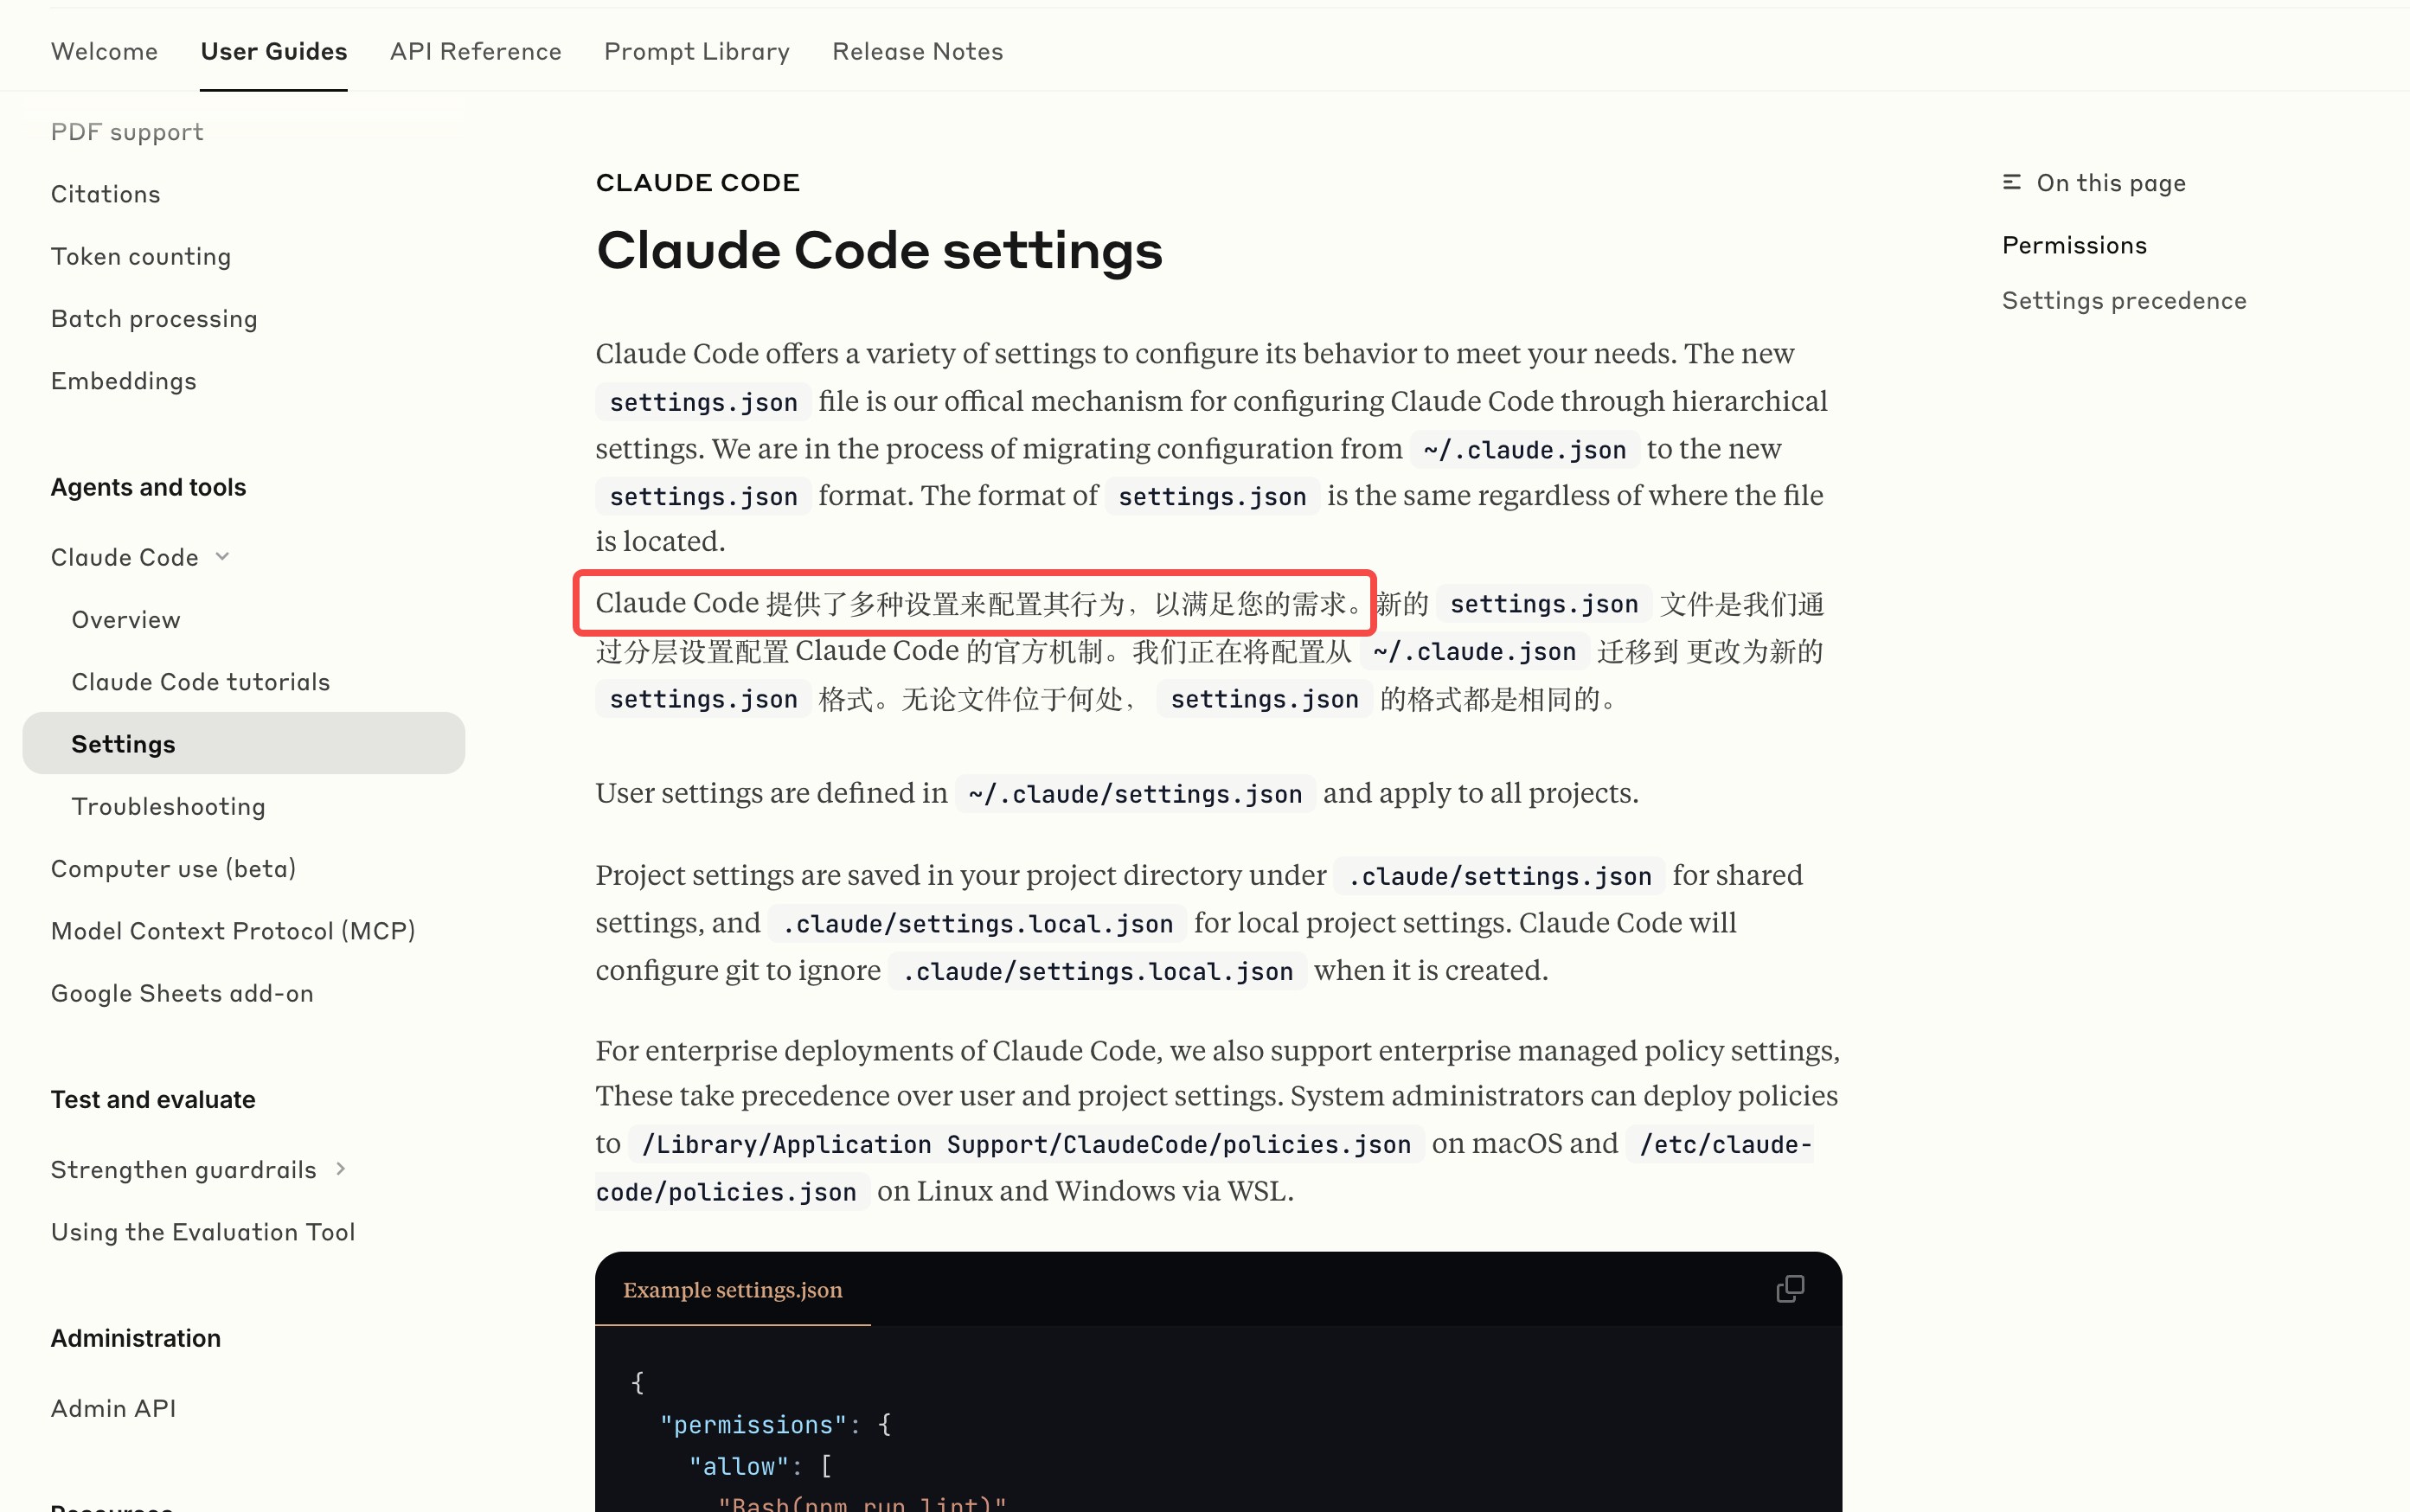Open the Token counting page
This screenshot has height=1512, width=2410.
[141, 256]
